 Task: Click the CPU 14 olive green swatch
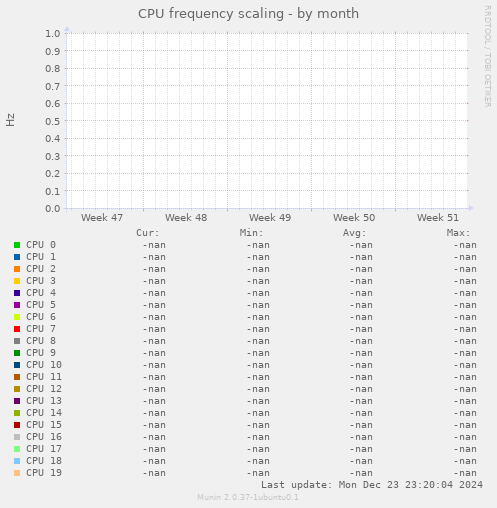tap(17, 413)
